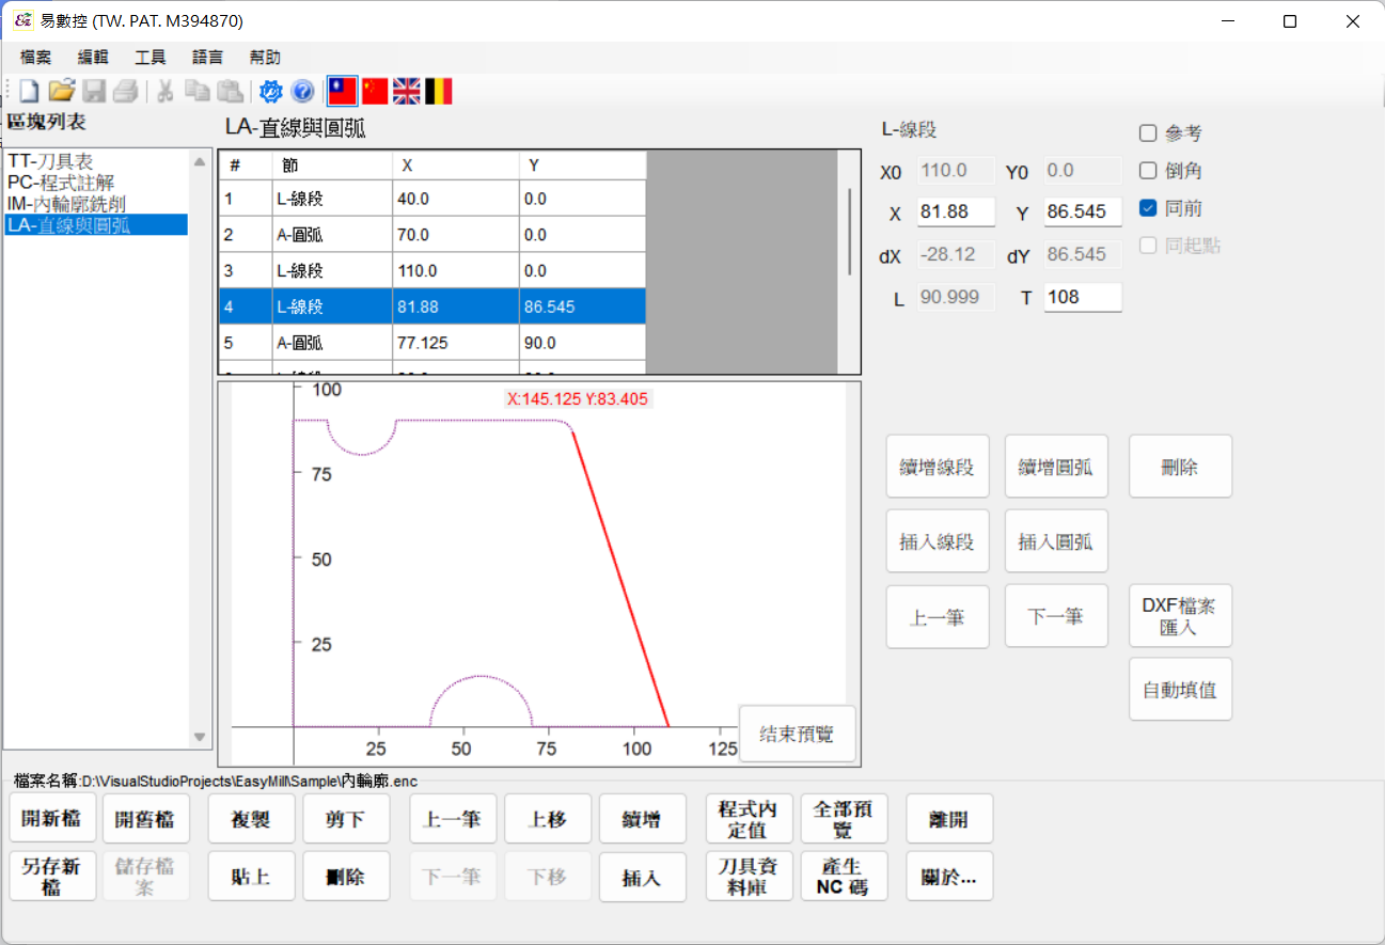
Task: Enable the 參考 checkbox
Action: (x=1148, y=133)
